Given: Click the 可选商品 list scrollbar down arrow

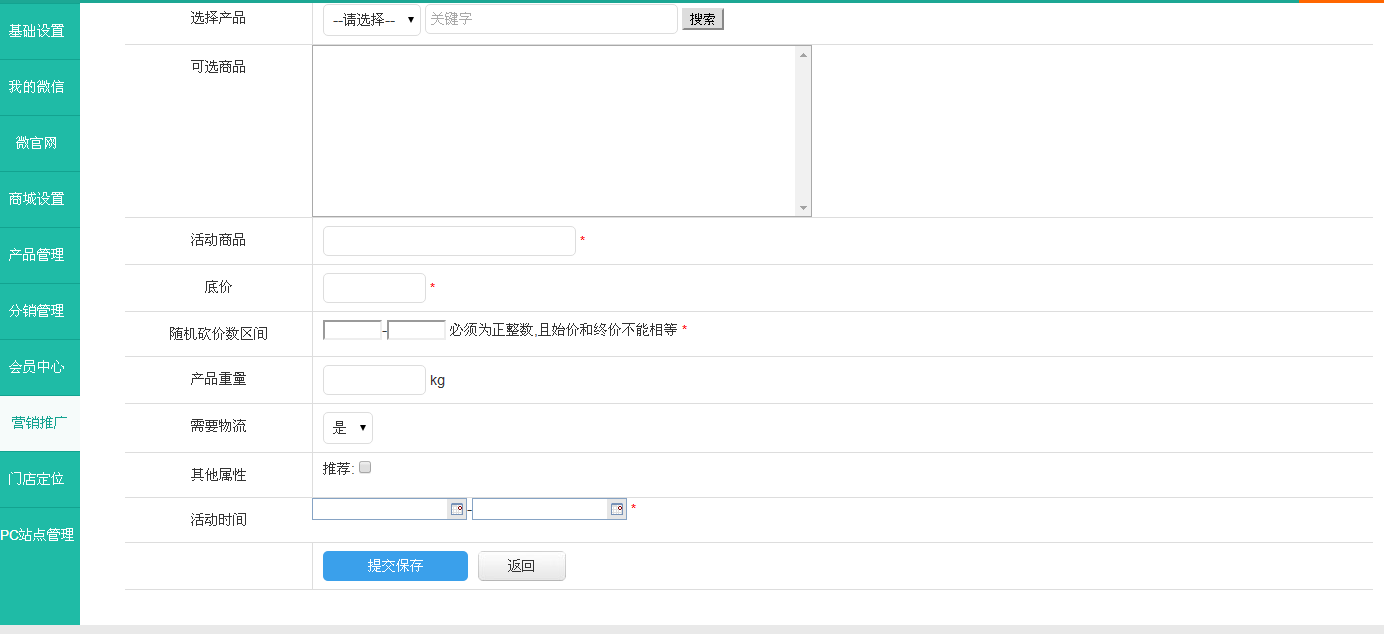Looking at the screenshot, I should tap(803, 208).
